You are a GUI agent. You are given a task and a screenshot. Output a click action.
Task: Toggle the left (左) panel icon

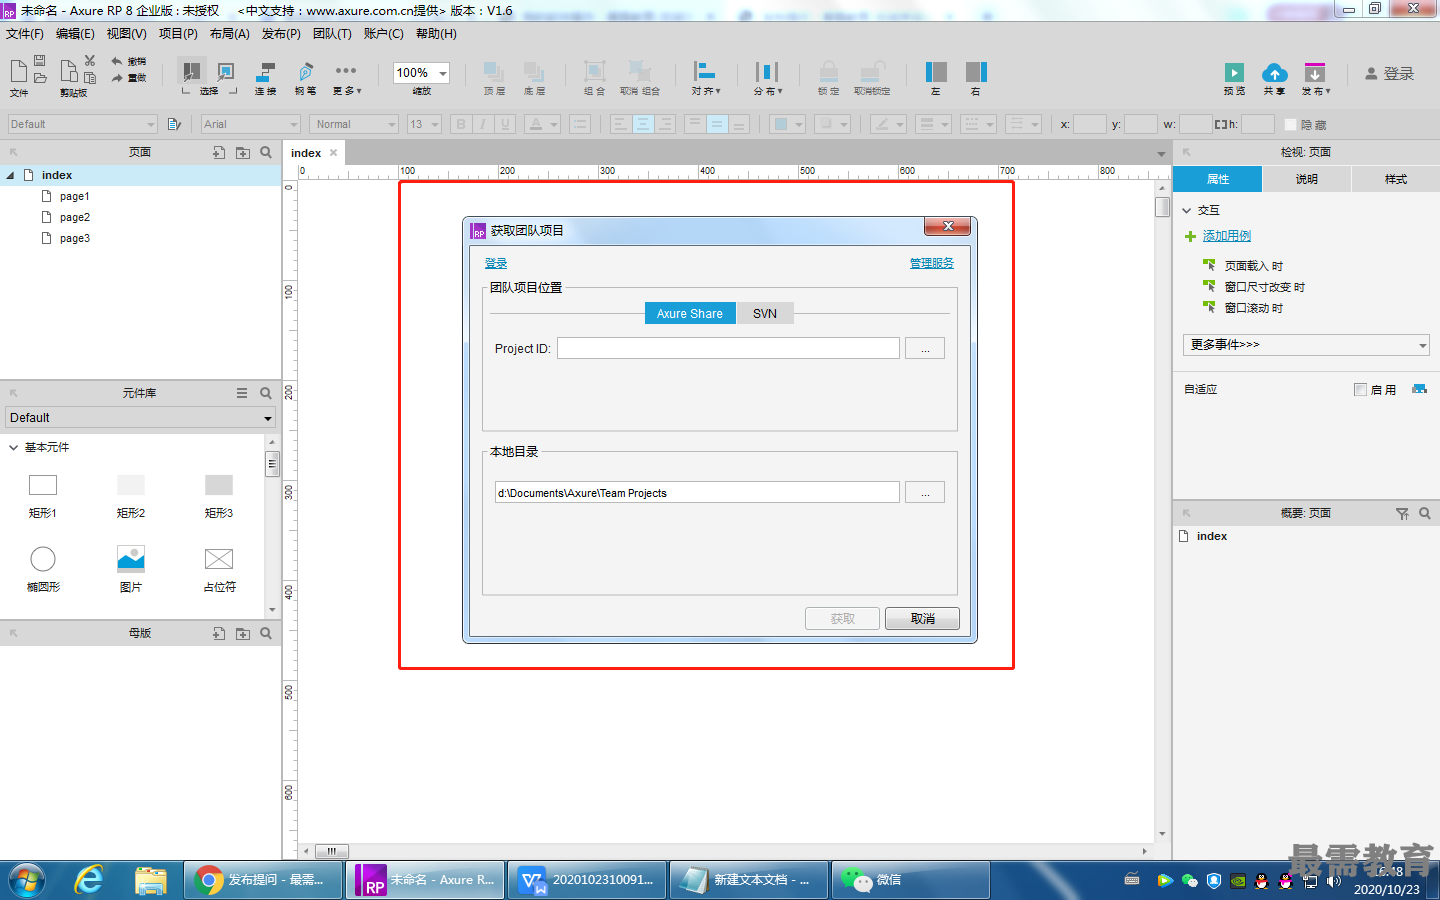[x=936, y=72]
